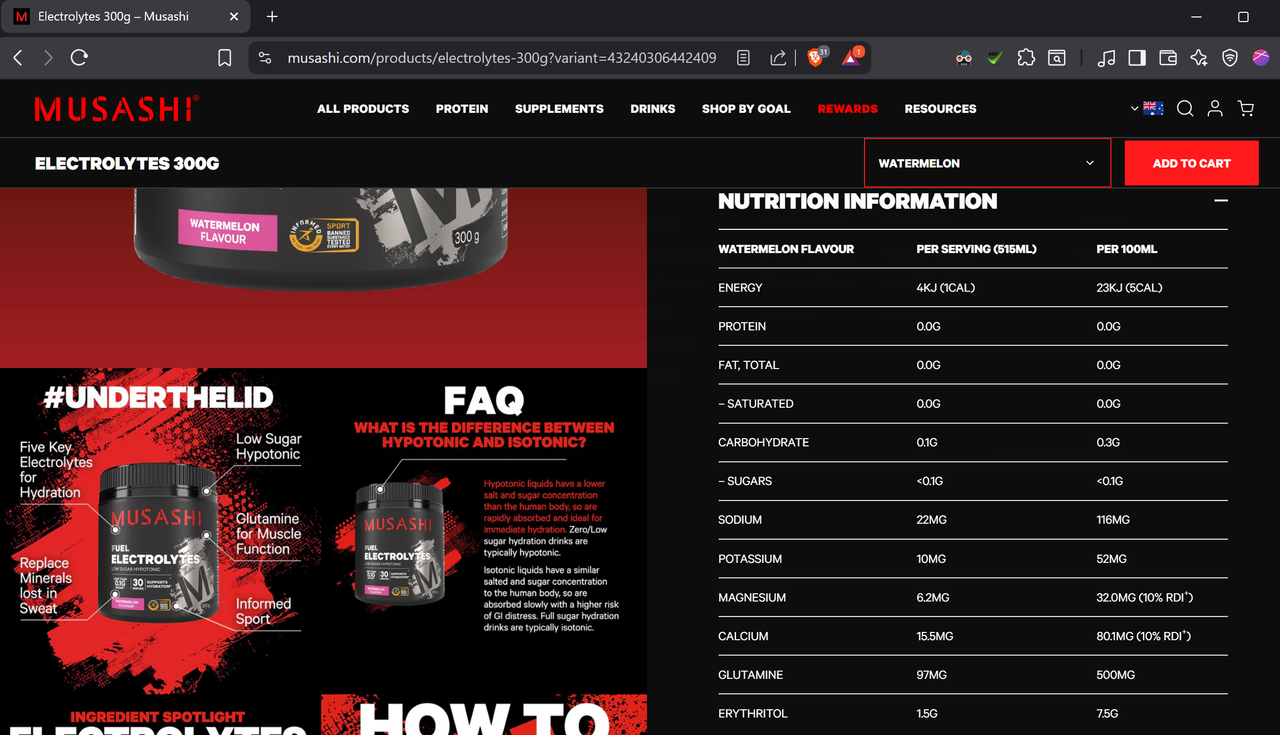1280x735 pixels.
Task: Open the Rewards page
Action: 848,109
